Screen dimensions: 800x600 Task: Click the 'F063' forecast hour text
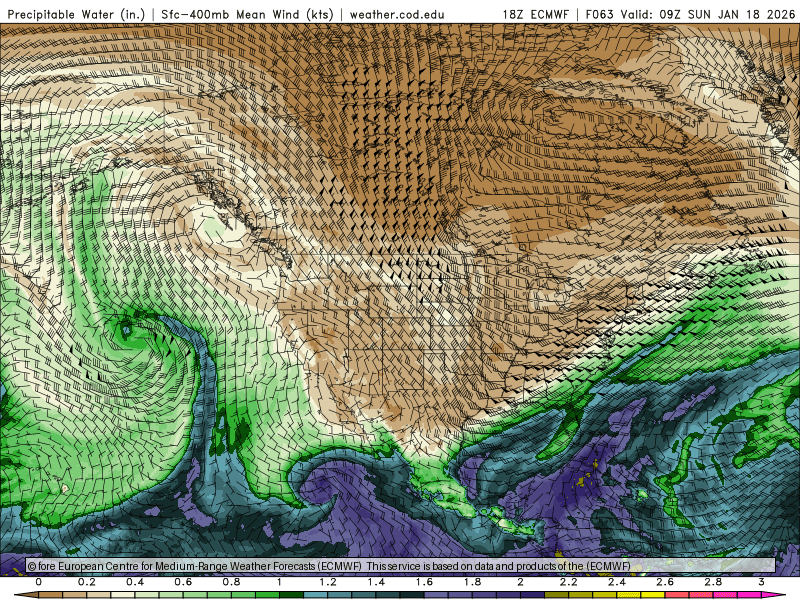[x=599, y=14]
